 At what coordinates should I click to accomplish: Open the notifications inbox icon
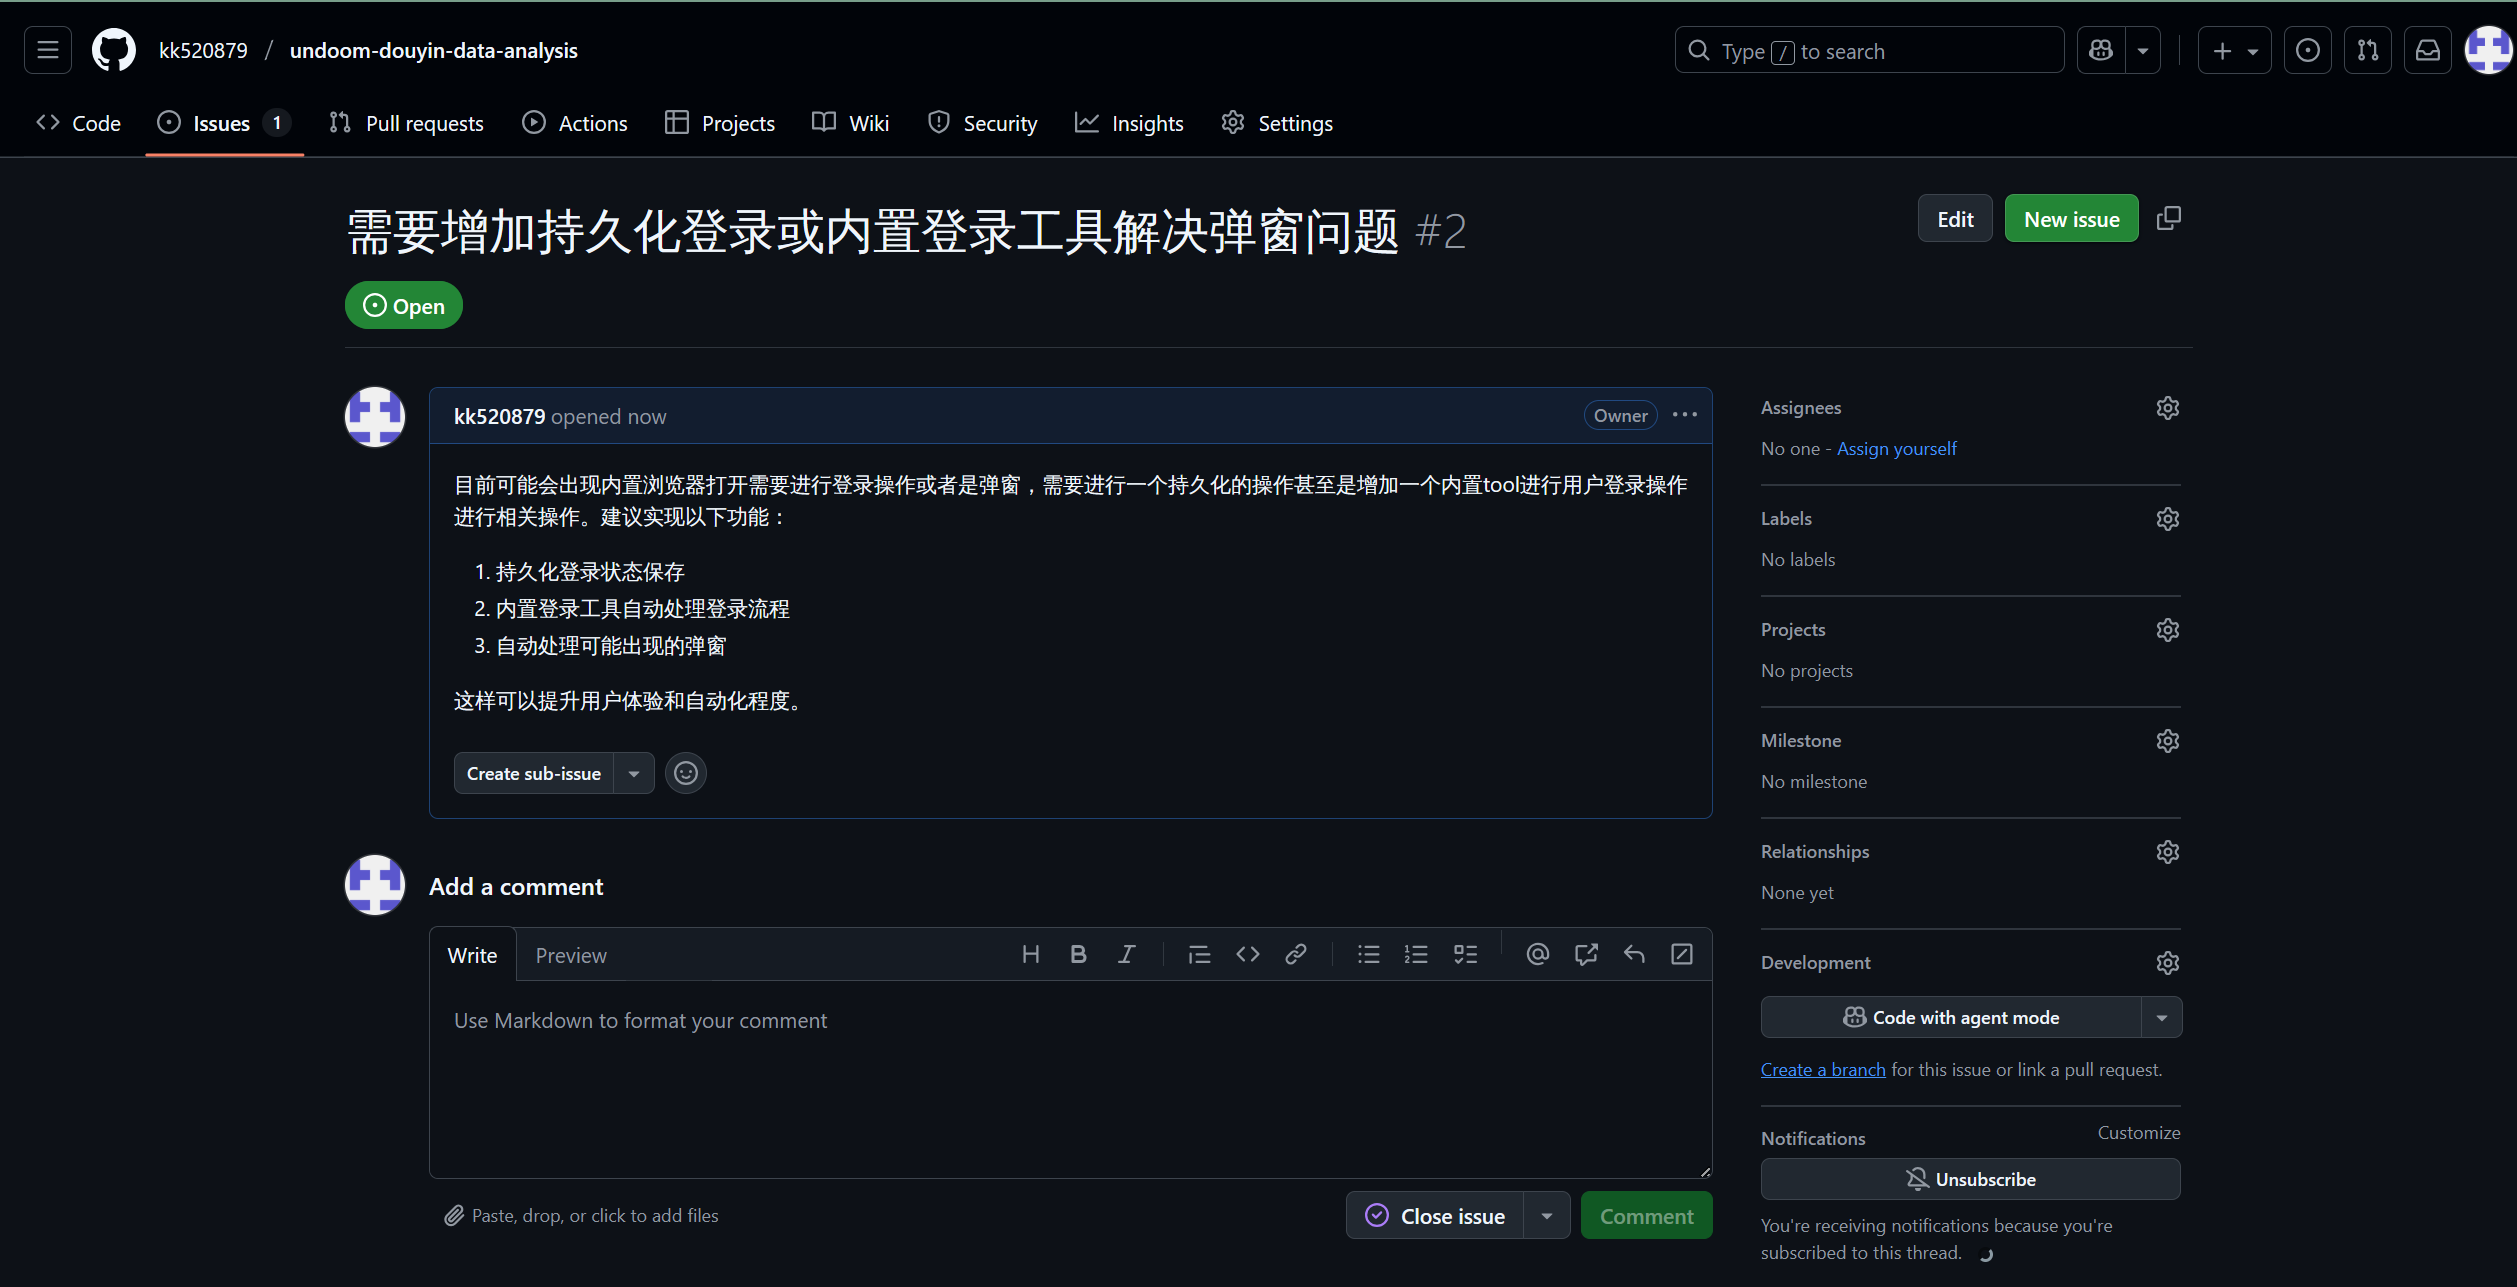(x=2427, y=51)
